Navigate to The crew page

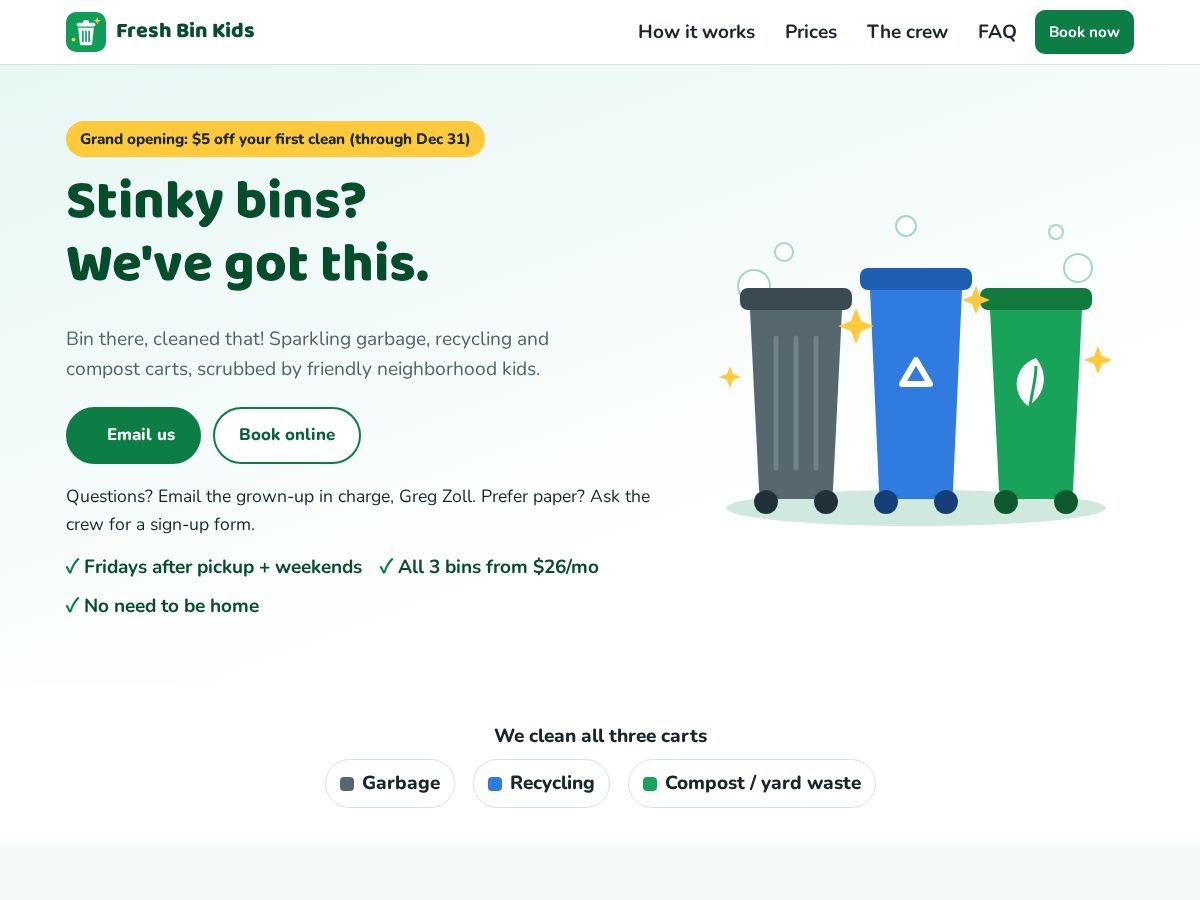pyautogui.click(x=907, y=32)
